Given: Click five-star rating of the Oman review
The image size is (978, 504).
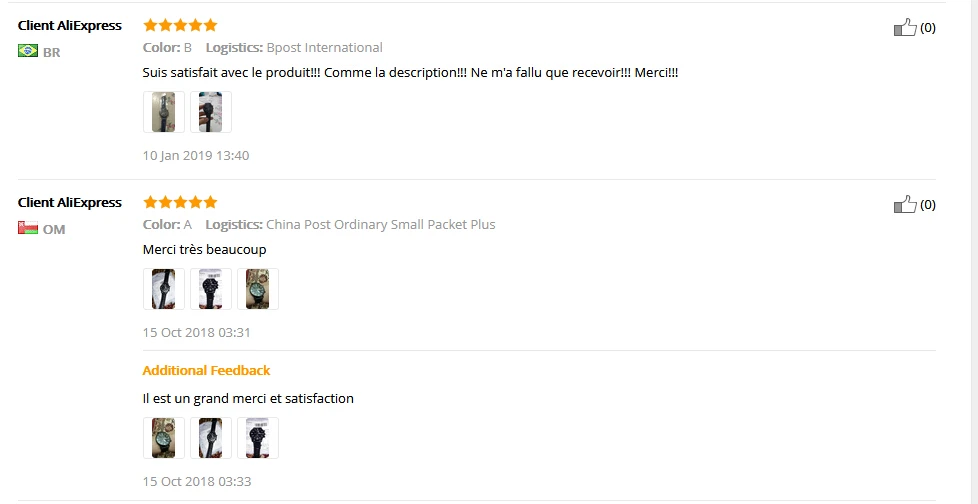Looking at the screenshot, I should (180, 202).
